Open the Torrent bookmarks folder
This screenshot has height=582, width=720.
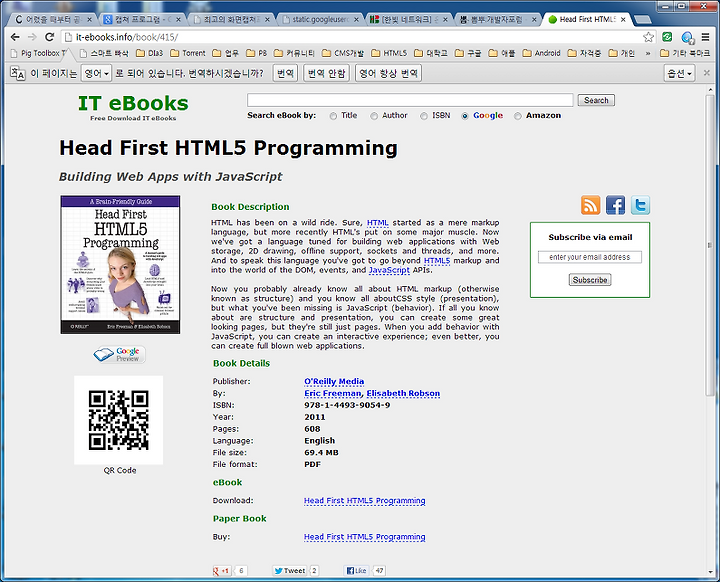pos(188,53)
